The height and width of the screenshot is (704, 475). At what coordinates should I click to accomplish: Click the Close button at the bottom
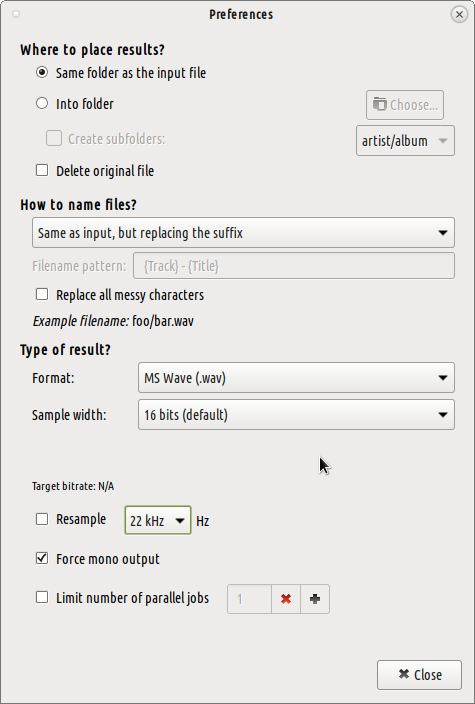[419, 675]
